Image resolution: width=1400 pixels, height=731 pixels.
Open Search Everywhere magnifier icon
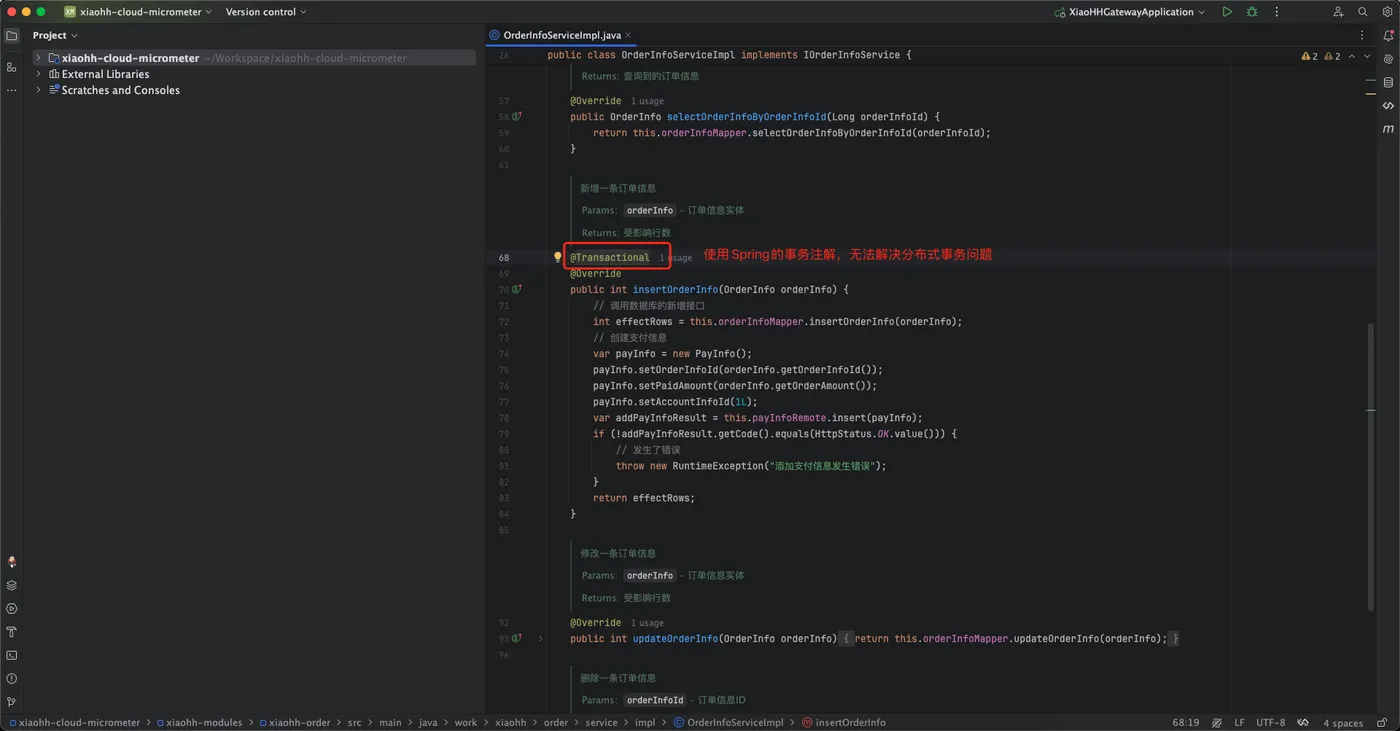click(x=1363, y=12)
